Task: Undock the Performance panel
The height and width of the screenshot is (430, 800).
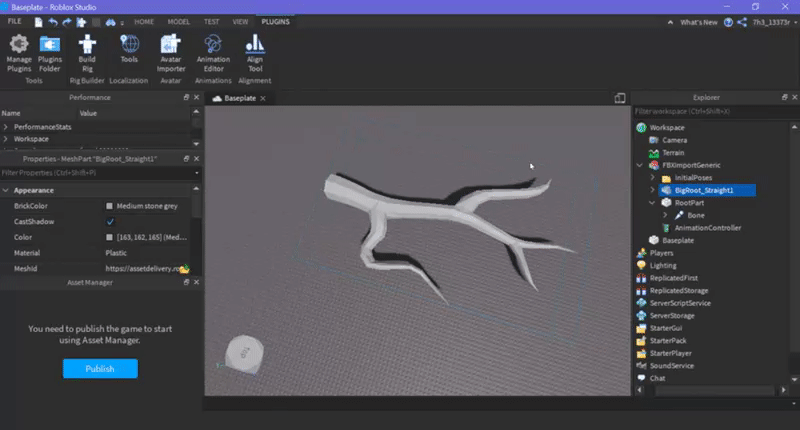Action: click(186, 97)
